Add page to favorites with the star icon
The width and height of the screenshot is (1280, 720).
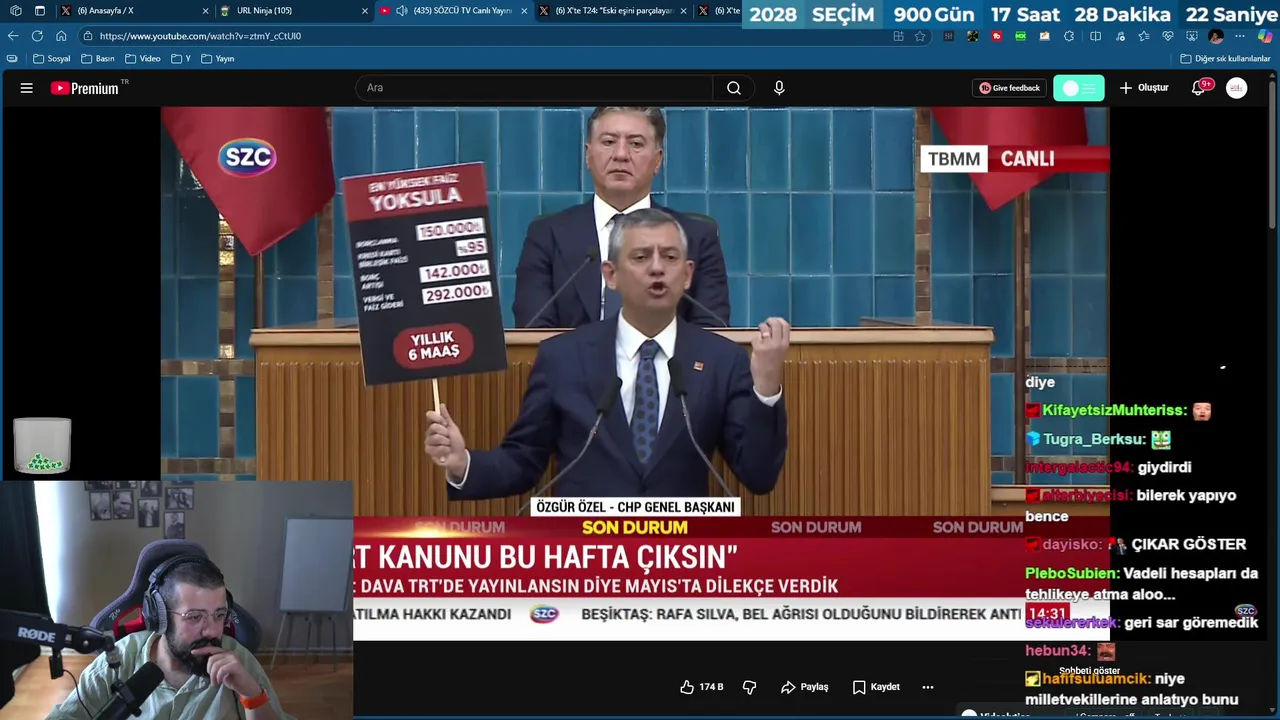point(920,36)
